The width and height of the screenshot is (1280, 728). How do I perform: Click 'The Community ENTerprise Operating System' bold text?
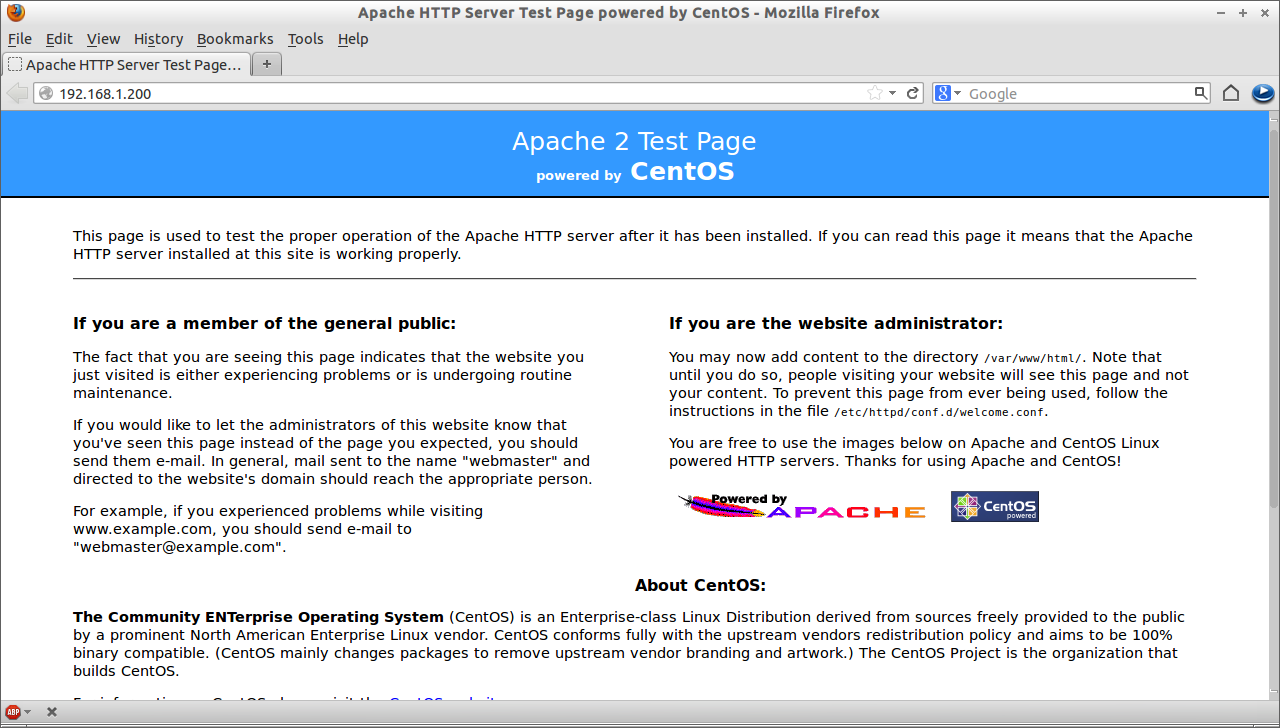[258, 617]
